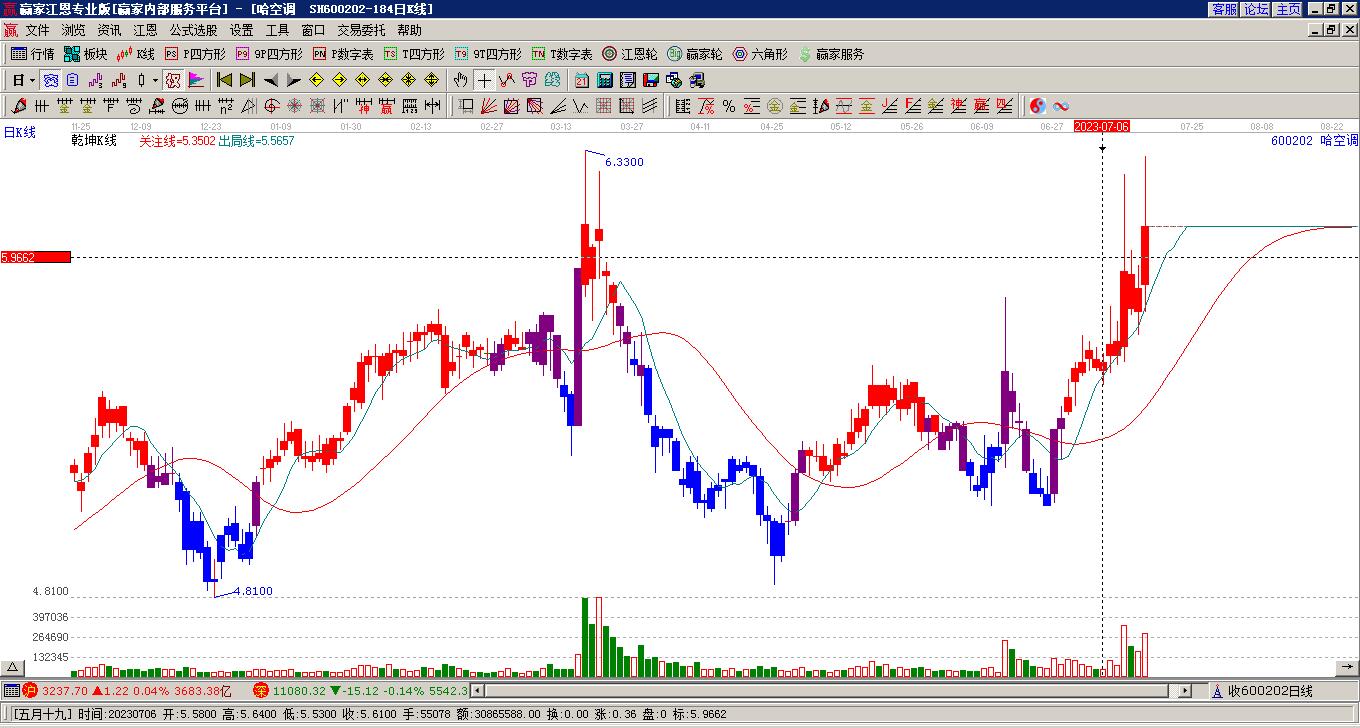The width and height of the screenshot is (1360, 728).
Task: Click the yellow diamond left-arrow icon
Action: click(316, 80)
